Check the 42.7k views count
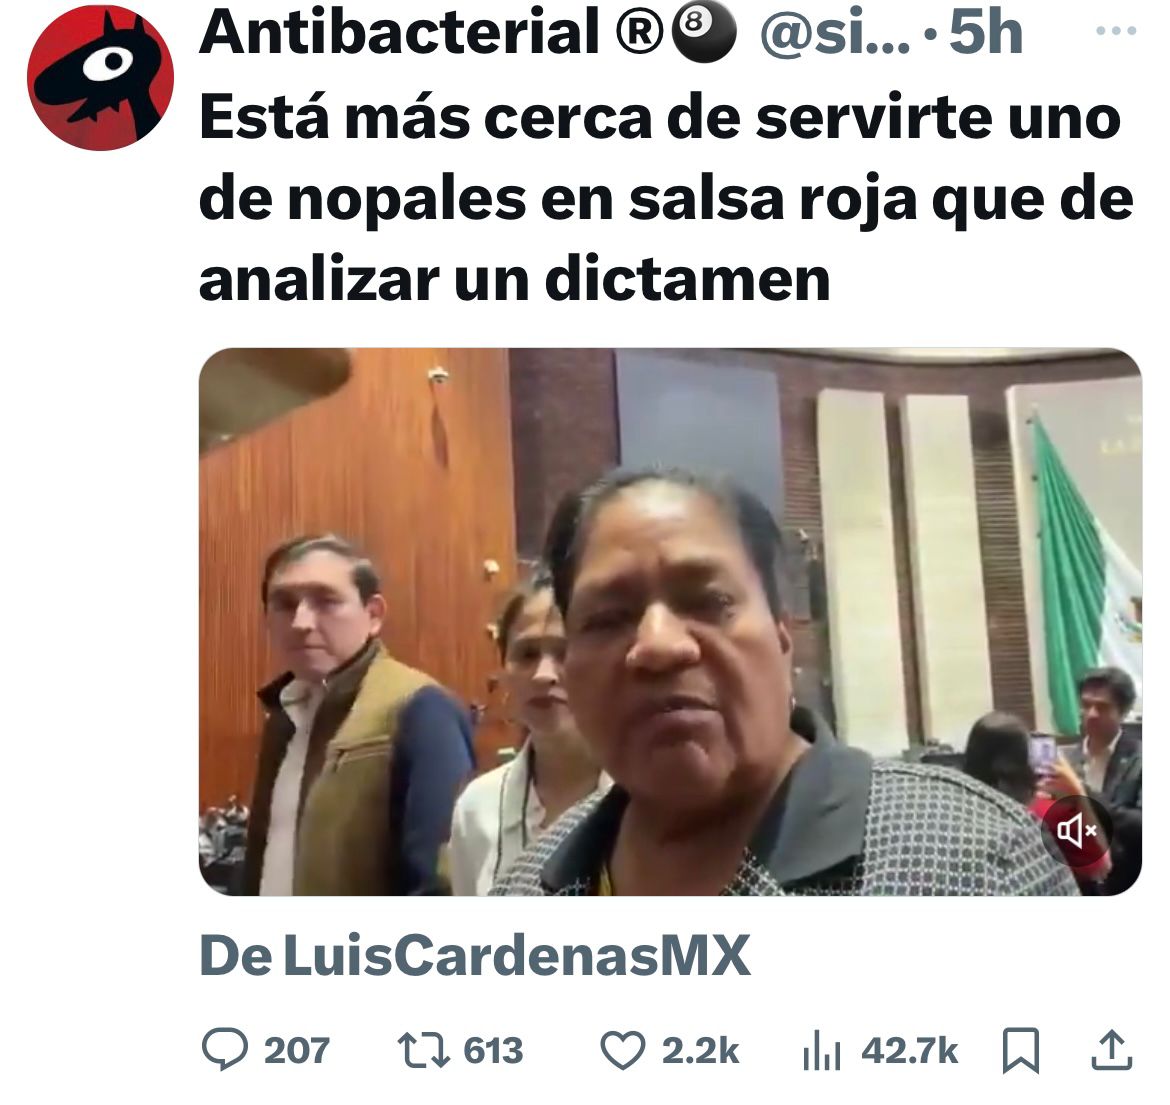1170x1105 pixels. 909,1051
